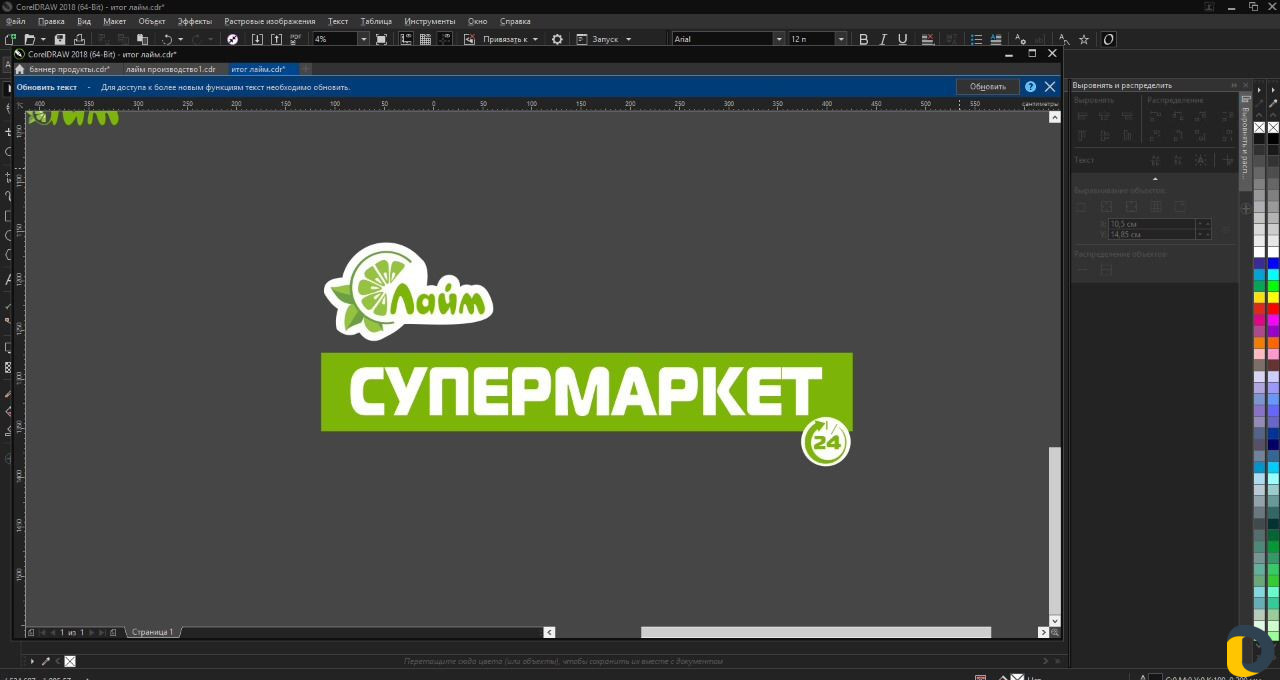
Task: Save the document with the floppy icon
Action: click(59, 39)
